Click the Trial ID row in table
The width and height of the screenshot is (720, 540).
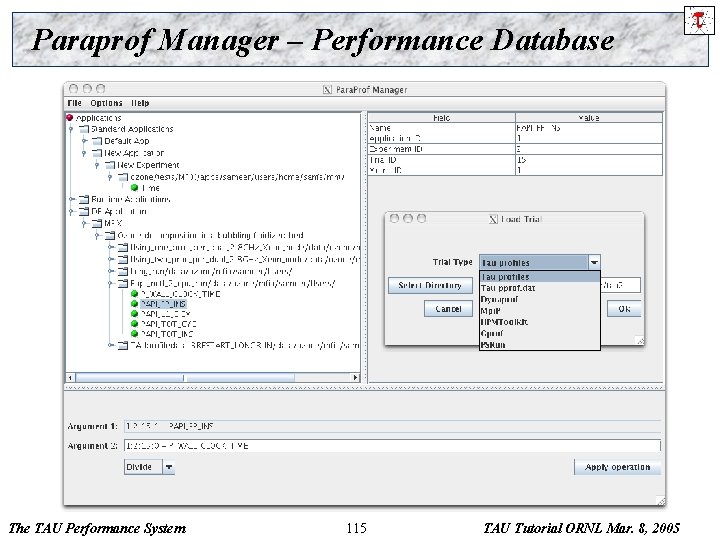click(x=515, y=160)
